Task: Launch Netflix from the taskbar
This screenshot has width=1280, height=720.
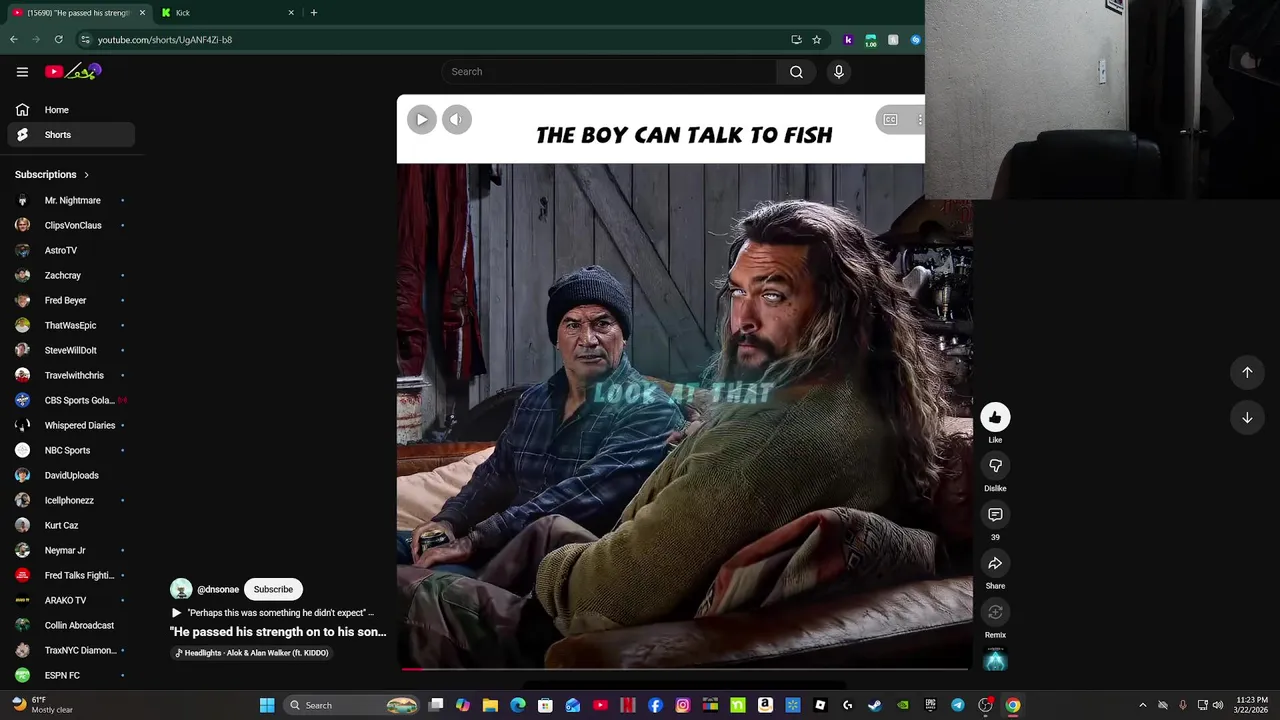Action: [x=628, y=705]
